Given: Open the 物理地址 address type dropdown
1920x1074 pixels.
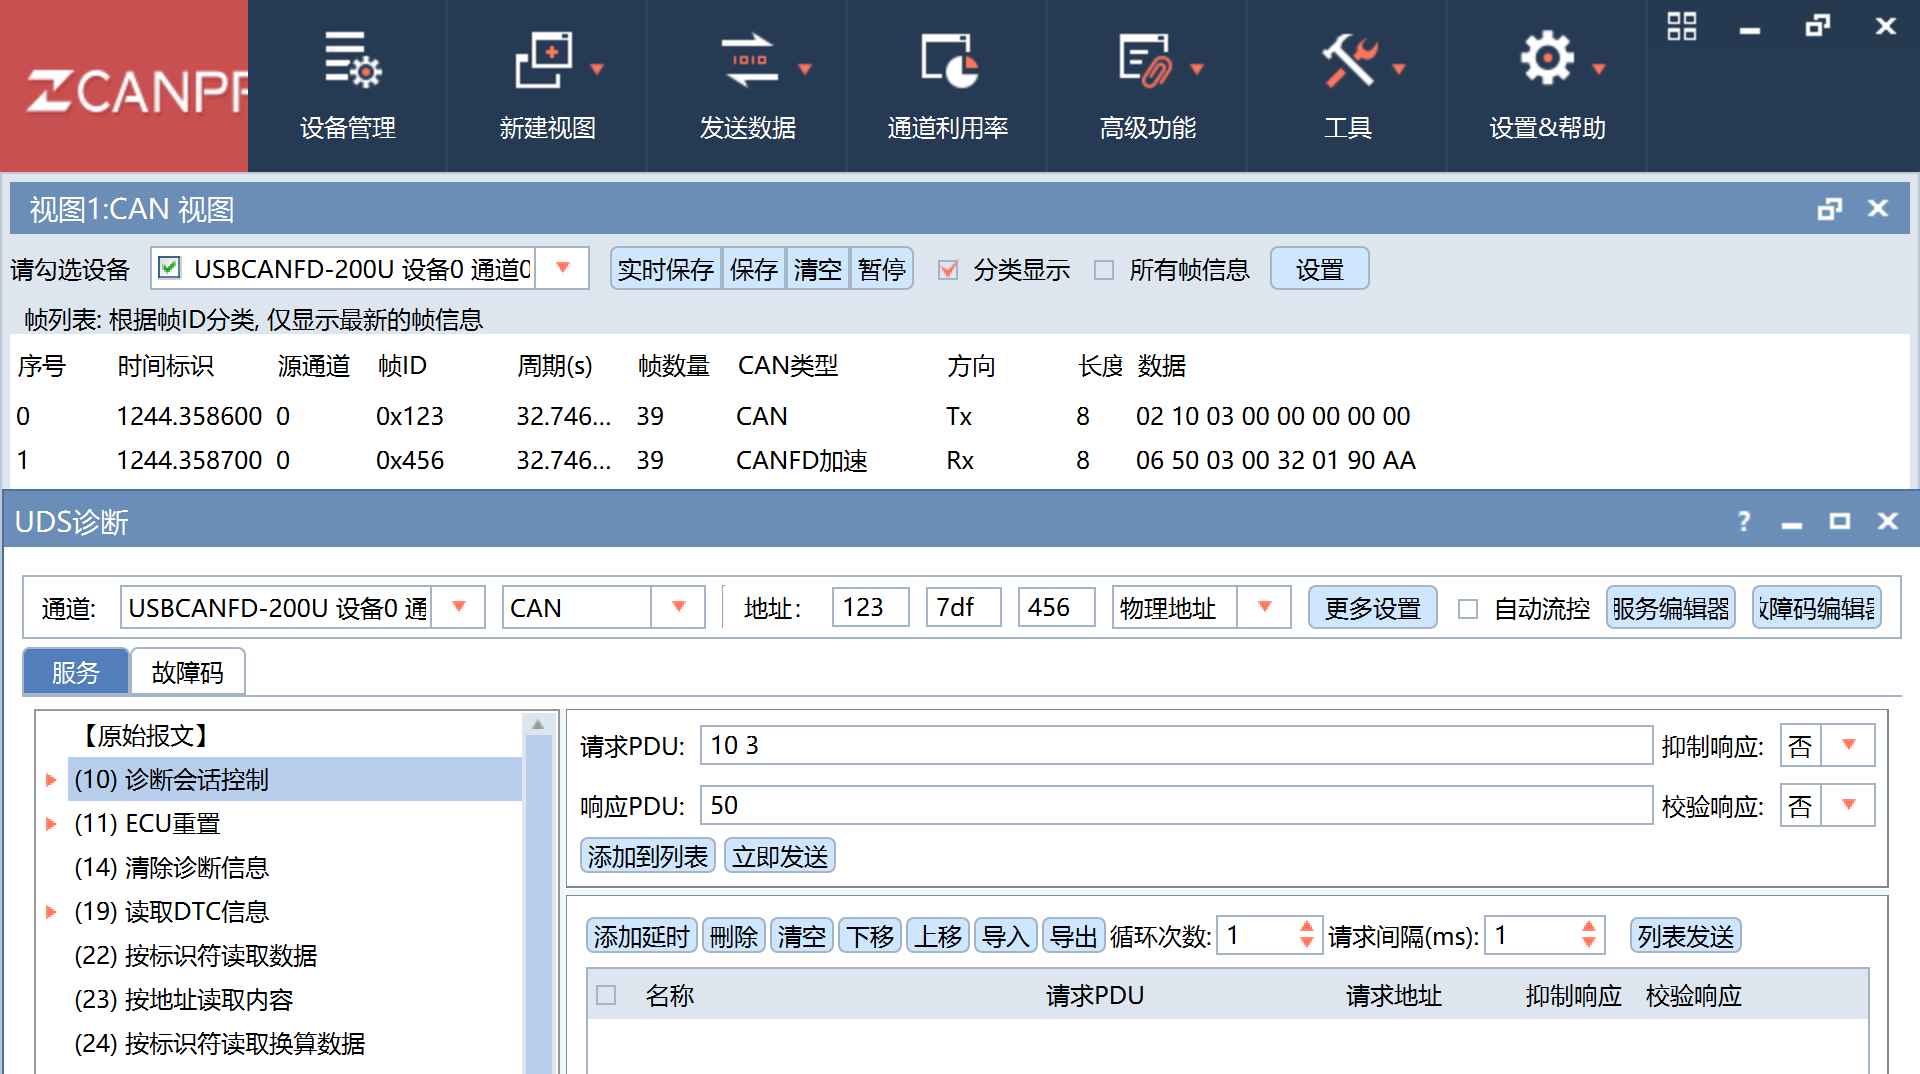Looking at the screenshot, I should coord(1264,607).
